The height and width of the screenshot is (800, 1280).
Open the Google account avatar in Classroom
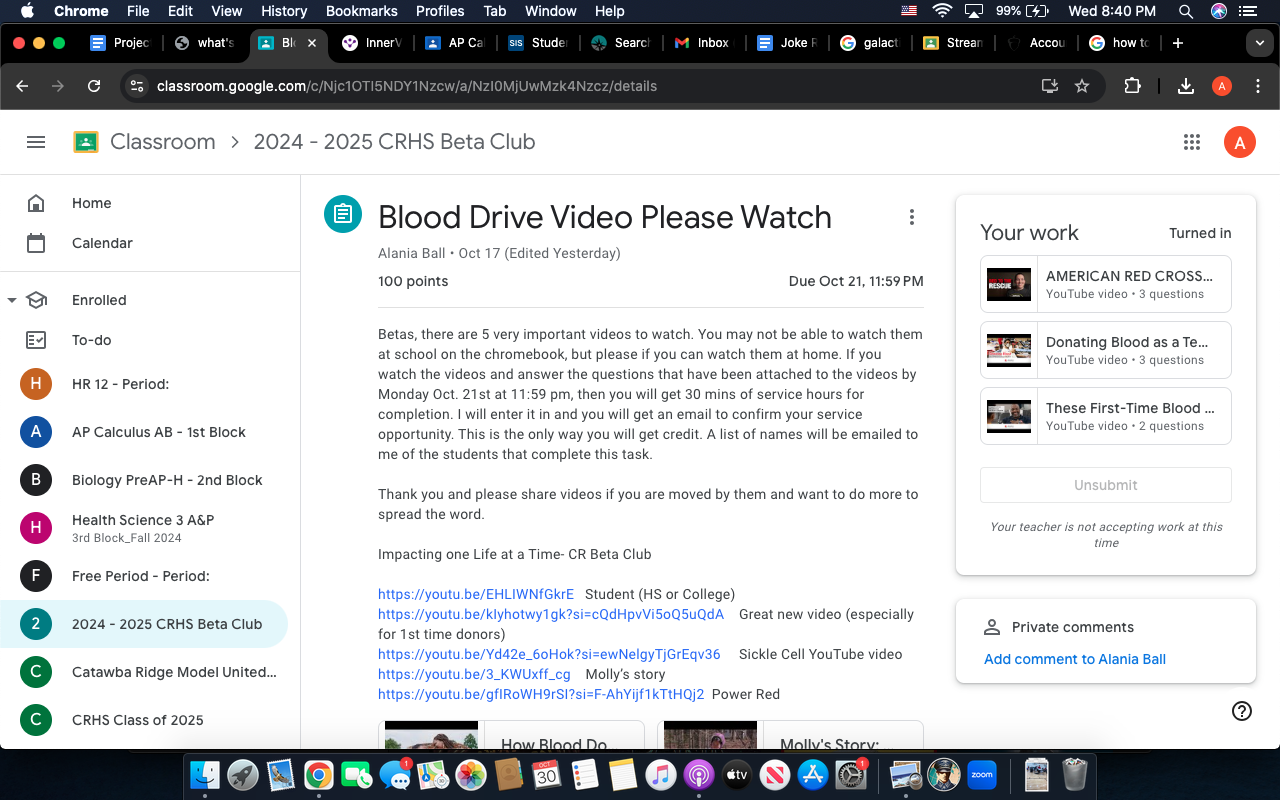click(x=1239, y=142)
